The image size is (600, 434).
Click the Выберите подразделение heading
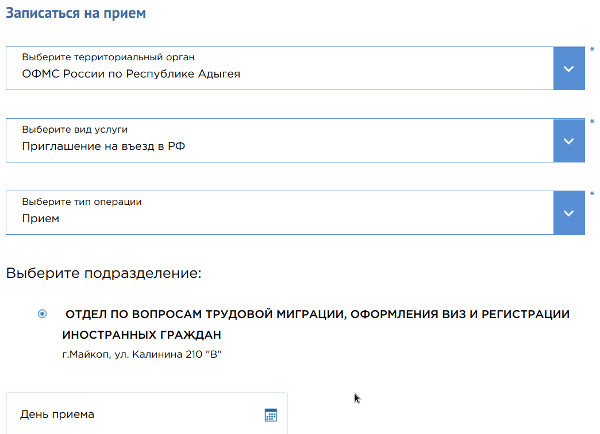point(104,273)
